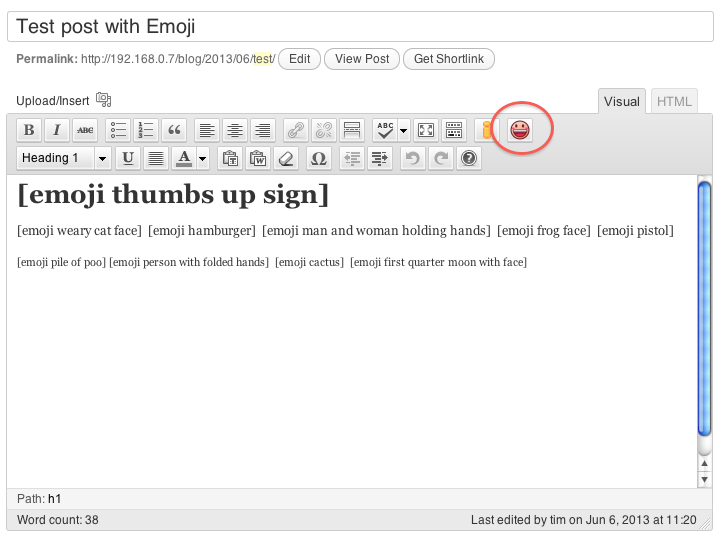Indent the paragraph

pyautogui.click(x=380, y=159)
